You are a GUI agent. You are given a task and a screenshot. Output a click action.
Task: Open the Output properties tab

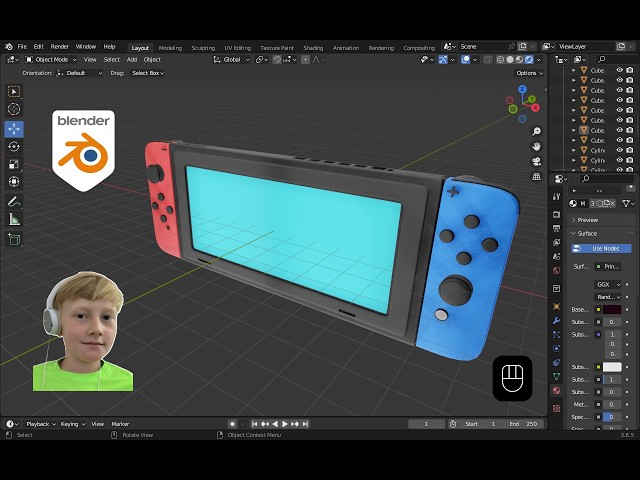coord(556,228)
